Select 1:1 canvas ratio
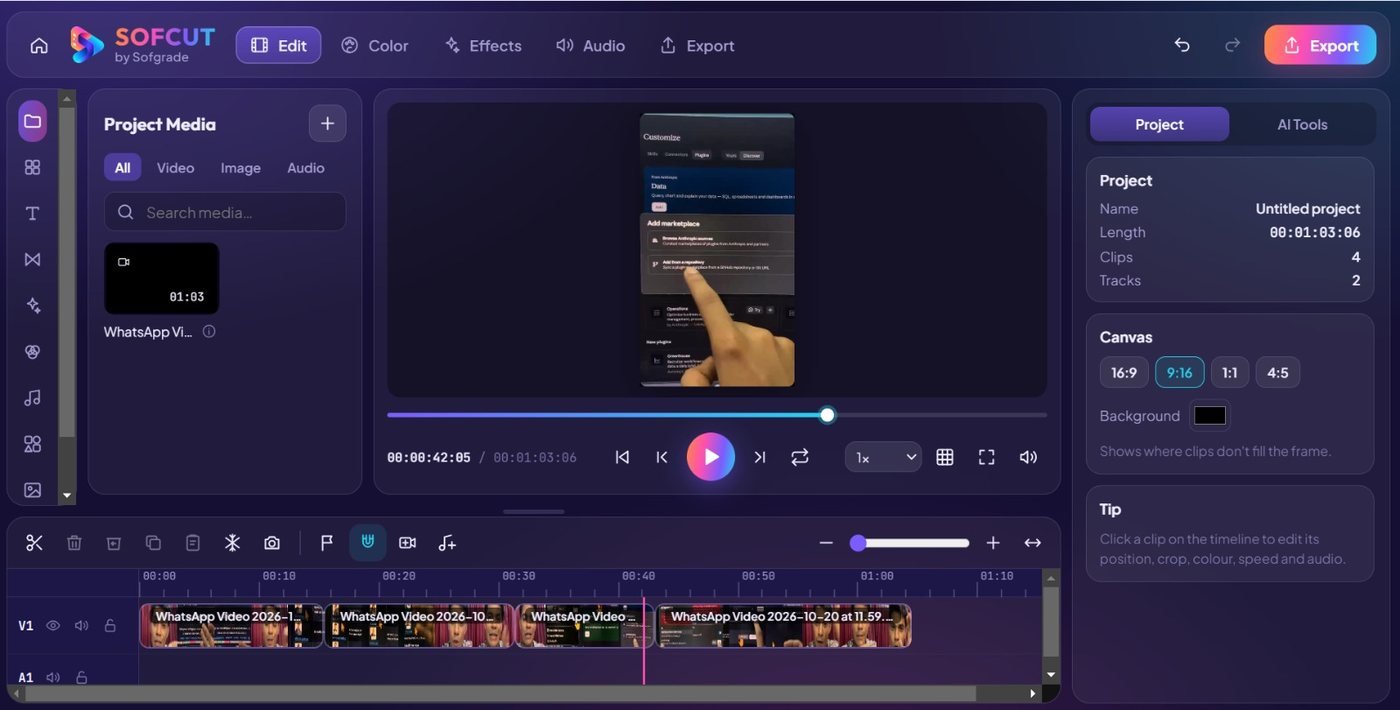 1229,372
